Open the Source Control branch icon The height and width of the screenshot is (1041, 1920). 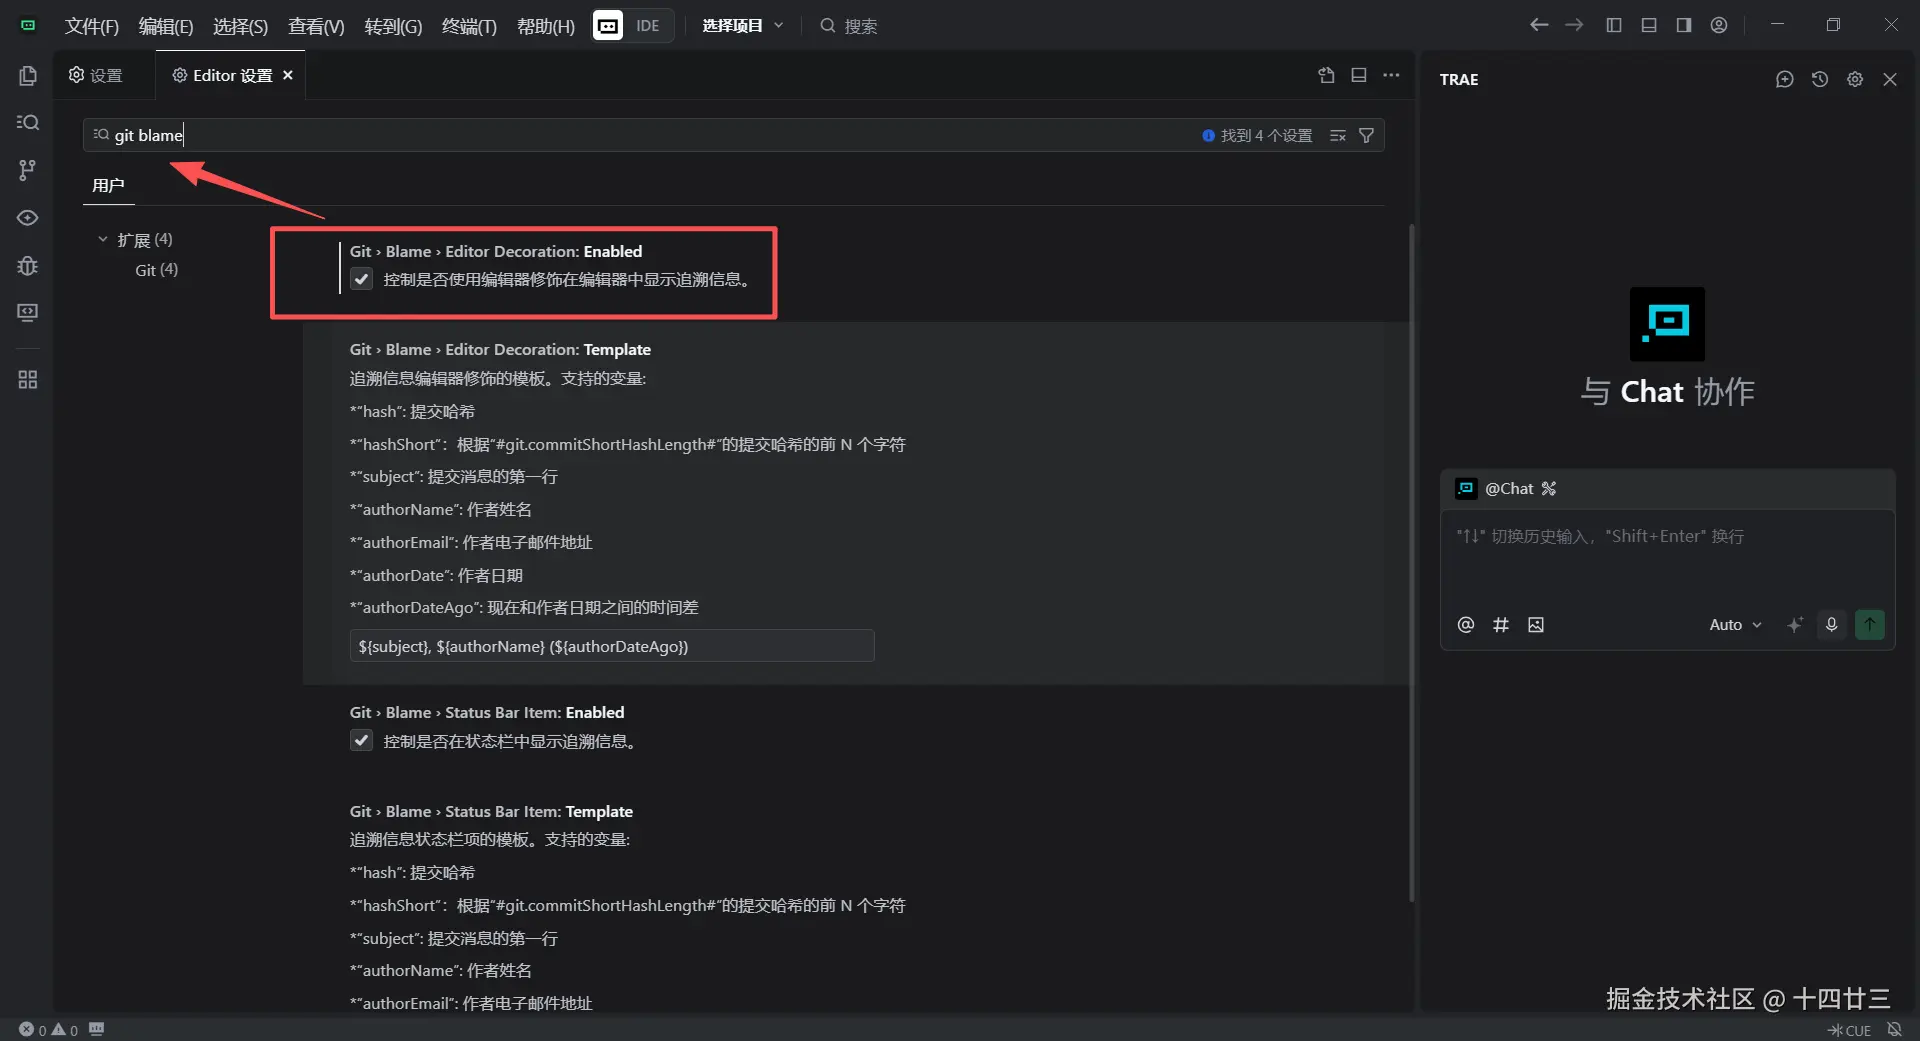pyautogui.click(x=28, y=170)
